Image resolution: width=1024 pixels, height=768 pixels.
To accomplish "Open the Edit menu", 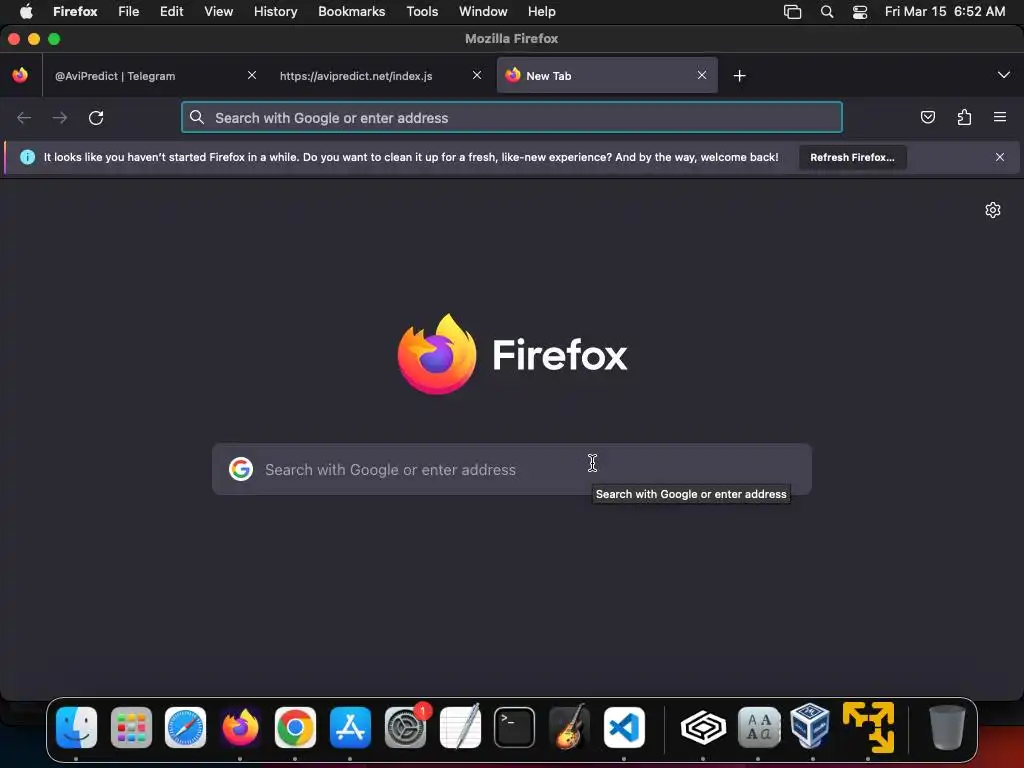I will [x=171, y=11].
